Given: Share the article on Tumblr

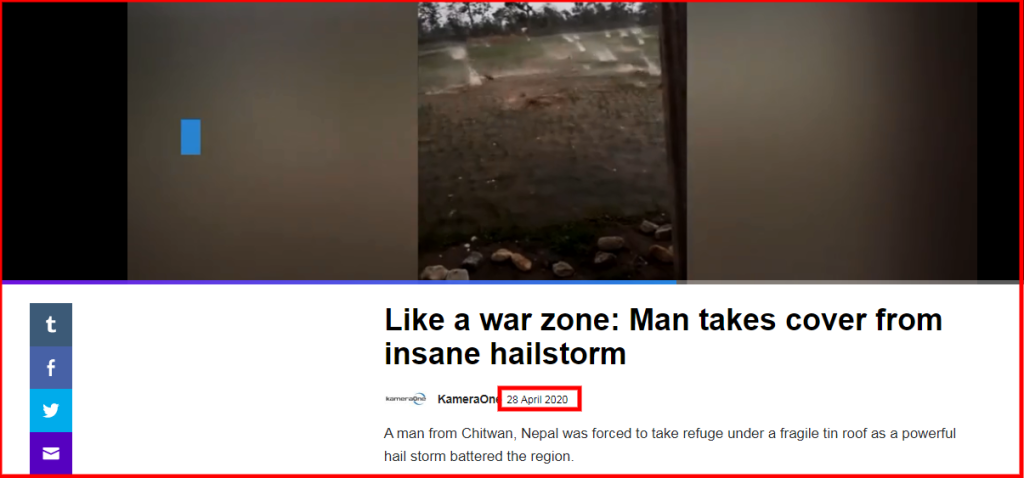Looking at the screenshot, I should point(51,325).
